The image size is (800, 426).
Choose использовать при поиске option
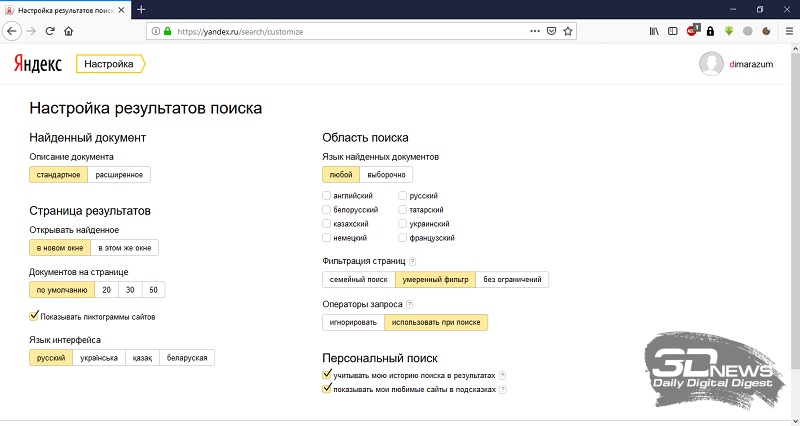tap(436, 322)
